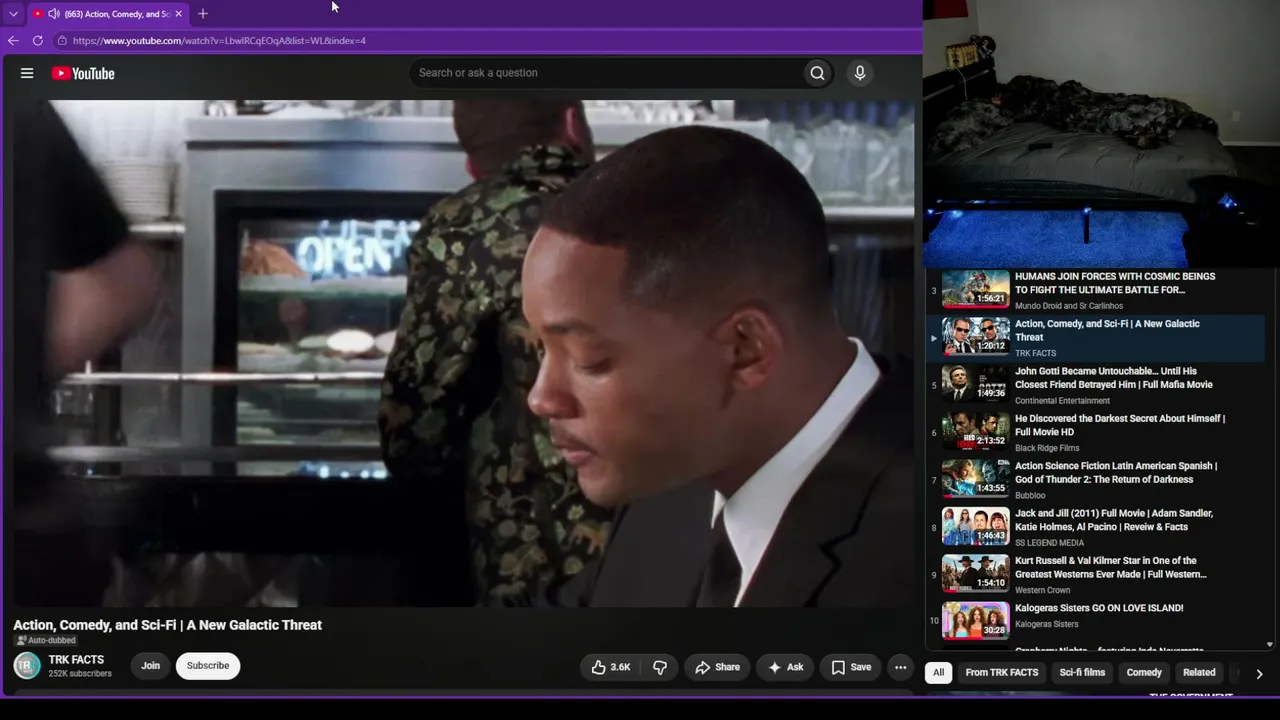The width and height of the screenshot is (1280, 720).
Task: Like the video with 3.6K likes
Action: coord(611,667)
